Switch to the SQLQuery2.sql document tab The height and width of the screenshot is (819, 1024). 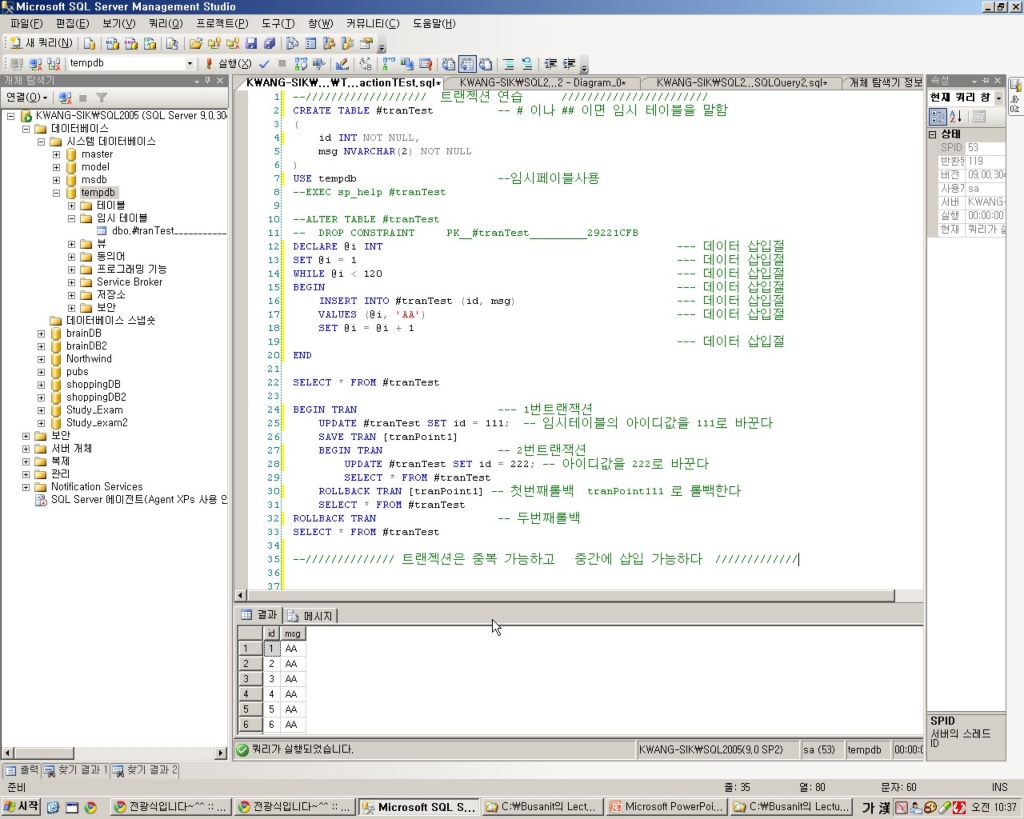tap(741, 83)
